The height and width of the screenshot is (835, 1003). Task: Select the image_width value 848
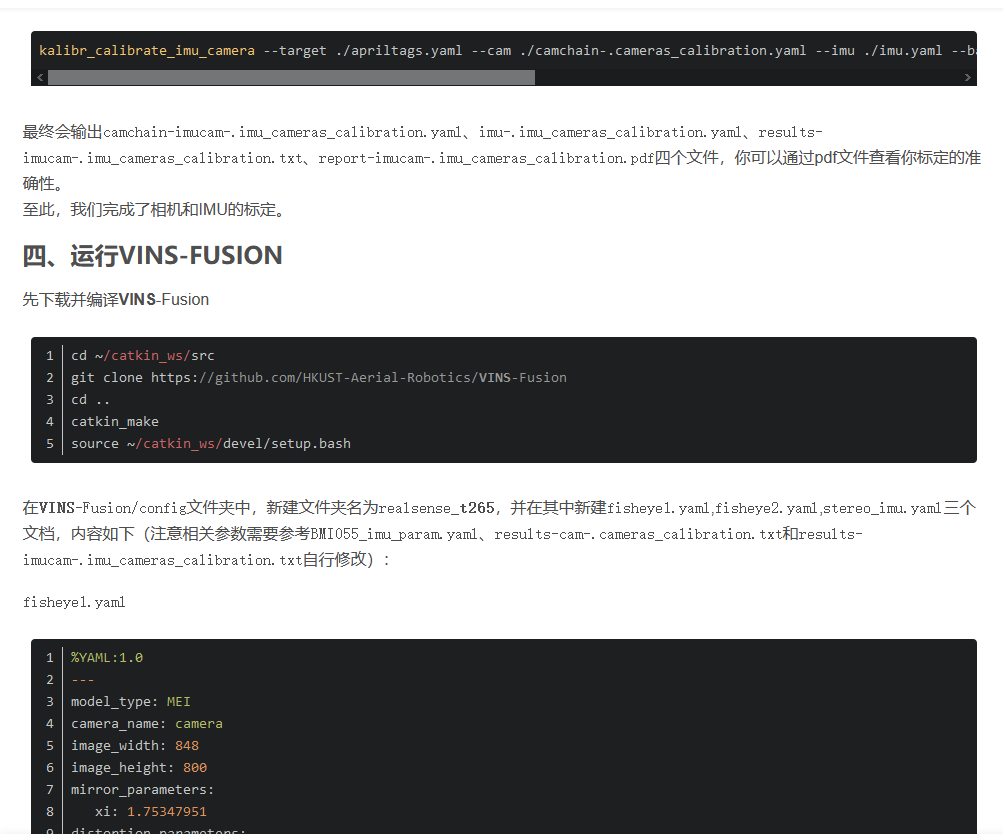(189, 745)
